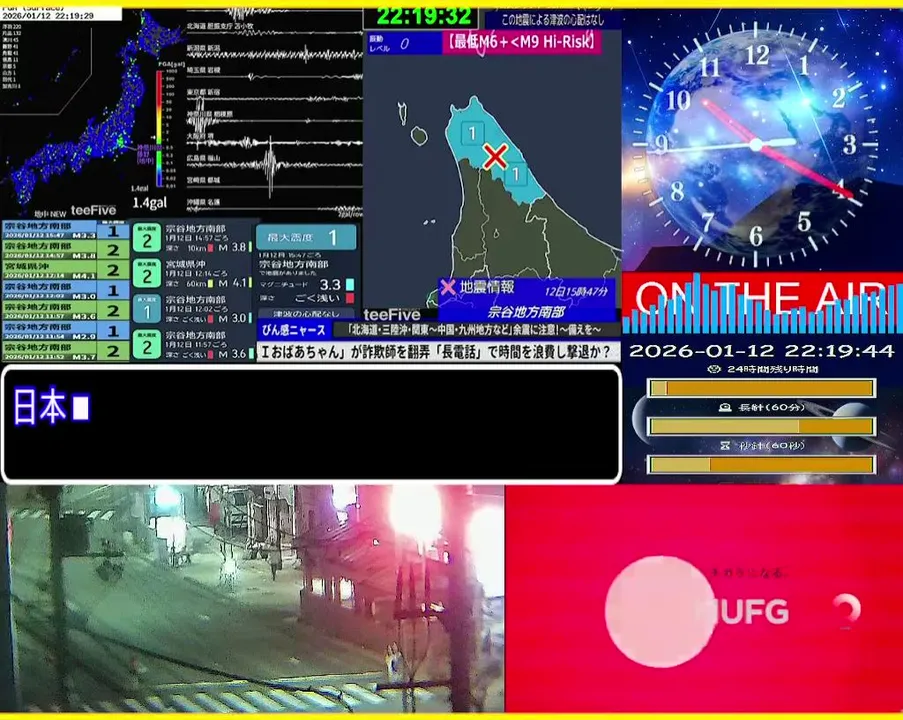Select the 宗谷地方南部 M3.7 list row
Image resolution: width=903 pixels, height=720 pixels.
pyautogui.click(x=66, y=351)
